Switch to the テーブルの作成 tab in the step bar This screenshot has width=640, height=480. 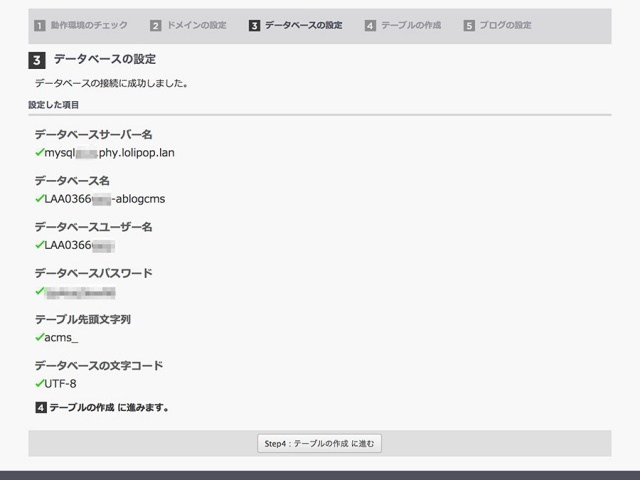coord(412,25)
